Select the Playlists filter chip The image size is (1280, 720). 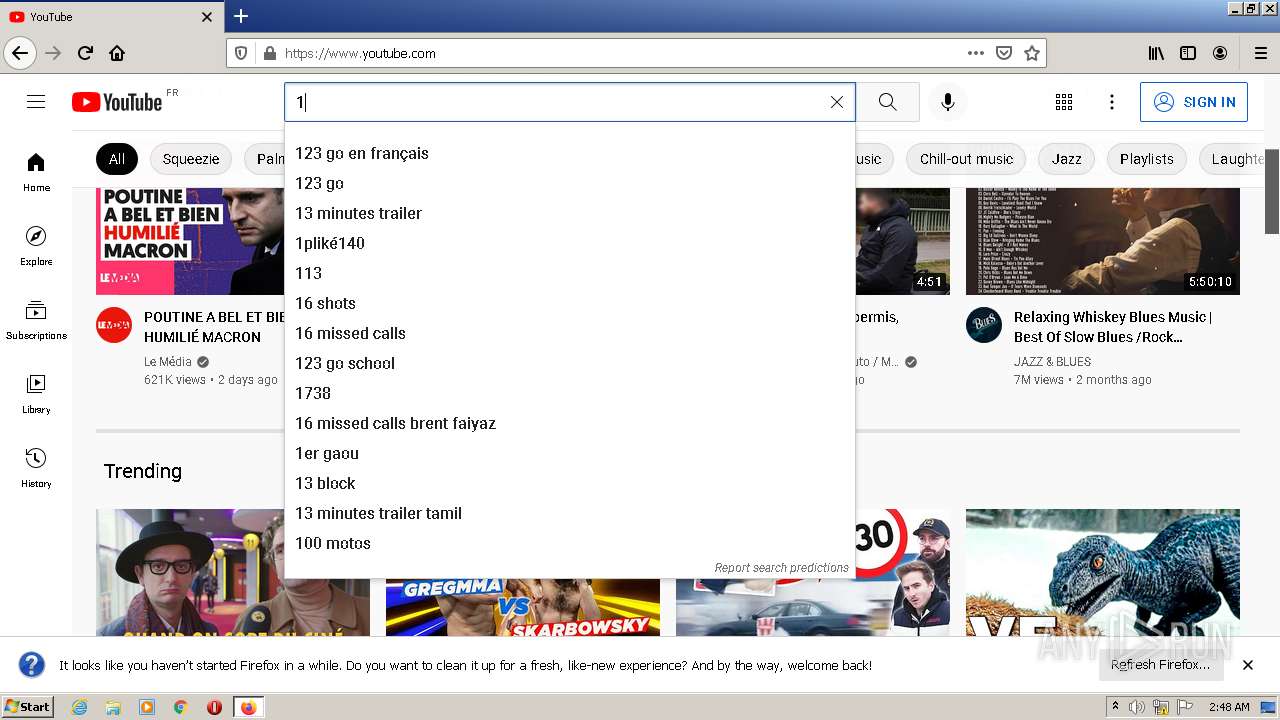1147,159
